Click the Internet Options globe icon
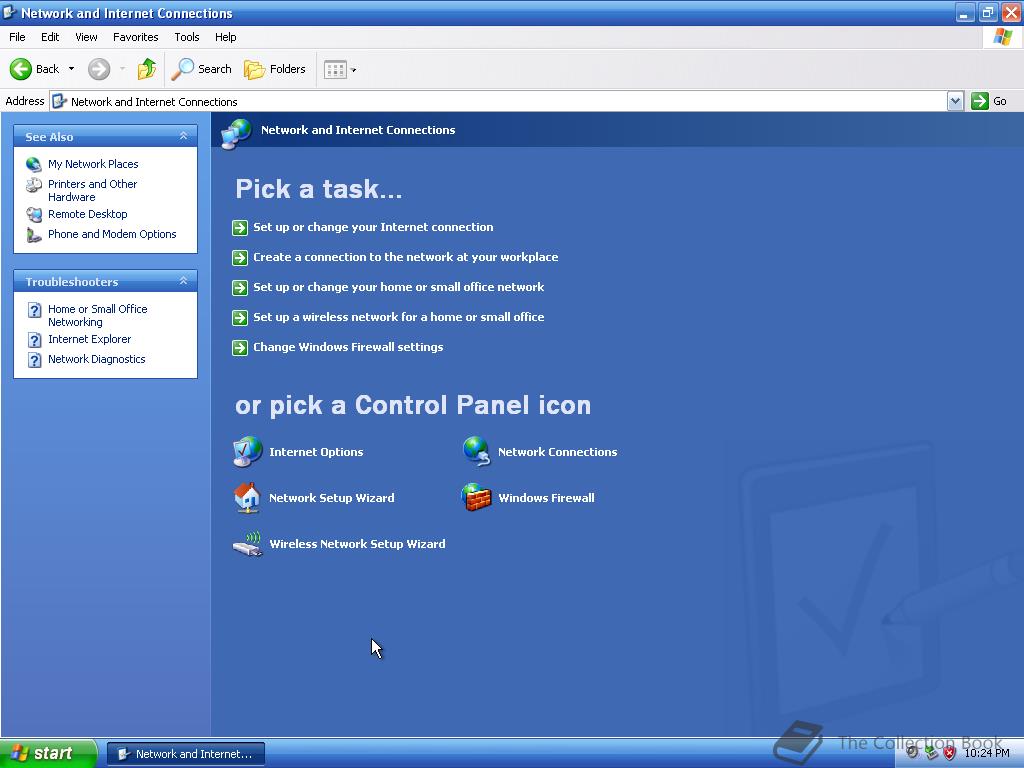Image resolution: width=1024 pixels, height=768 pixels. 248,452
